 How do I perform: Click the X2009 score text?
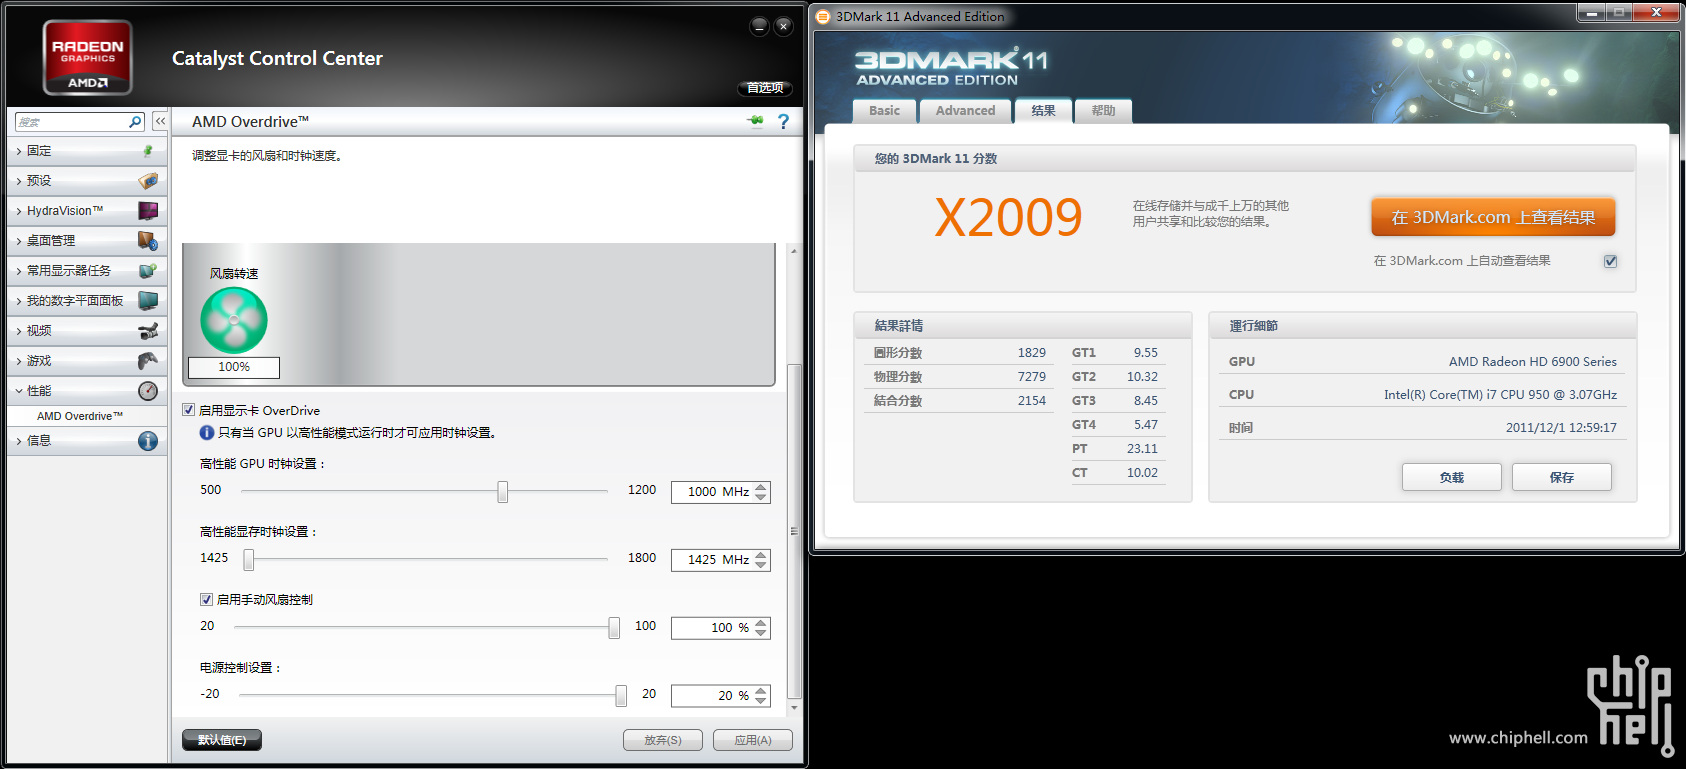[x=1008, y=218]
